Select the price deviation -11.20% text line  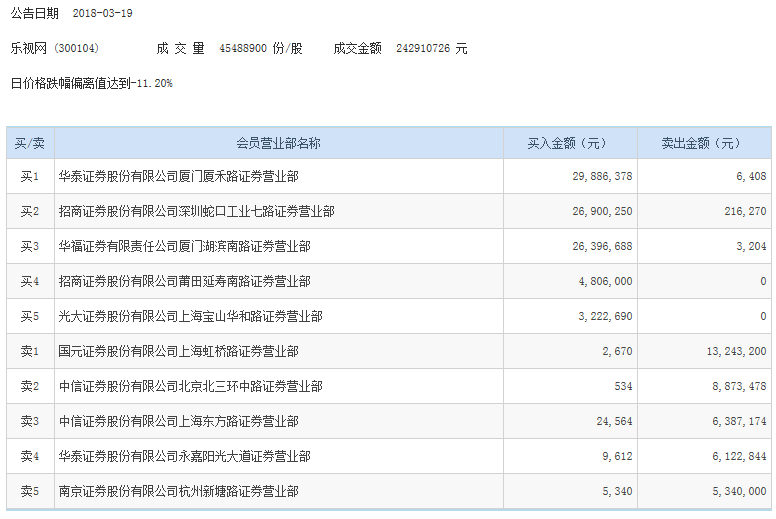point(92,83)
